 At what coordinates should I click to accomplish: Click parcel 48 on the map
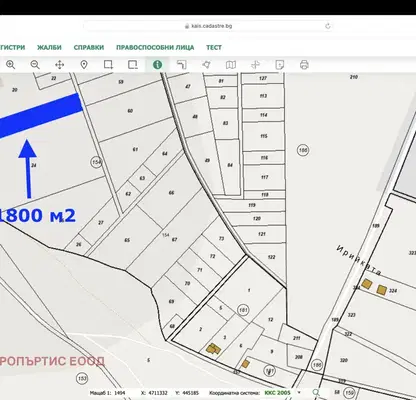195,117
